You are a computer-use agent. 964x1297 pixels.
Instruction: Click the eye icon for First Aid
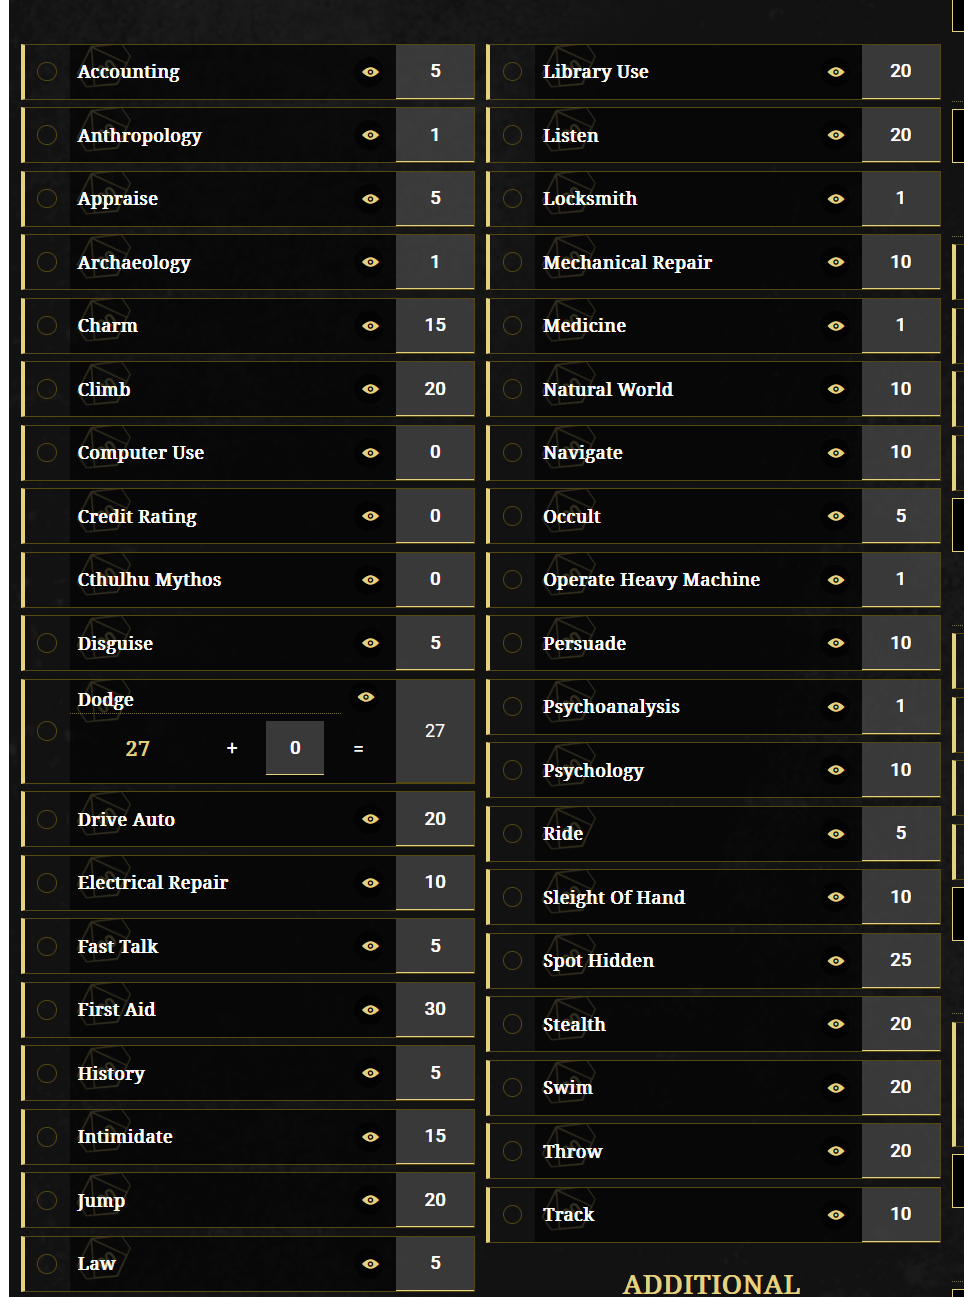coord(370,1010)
